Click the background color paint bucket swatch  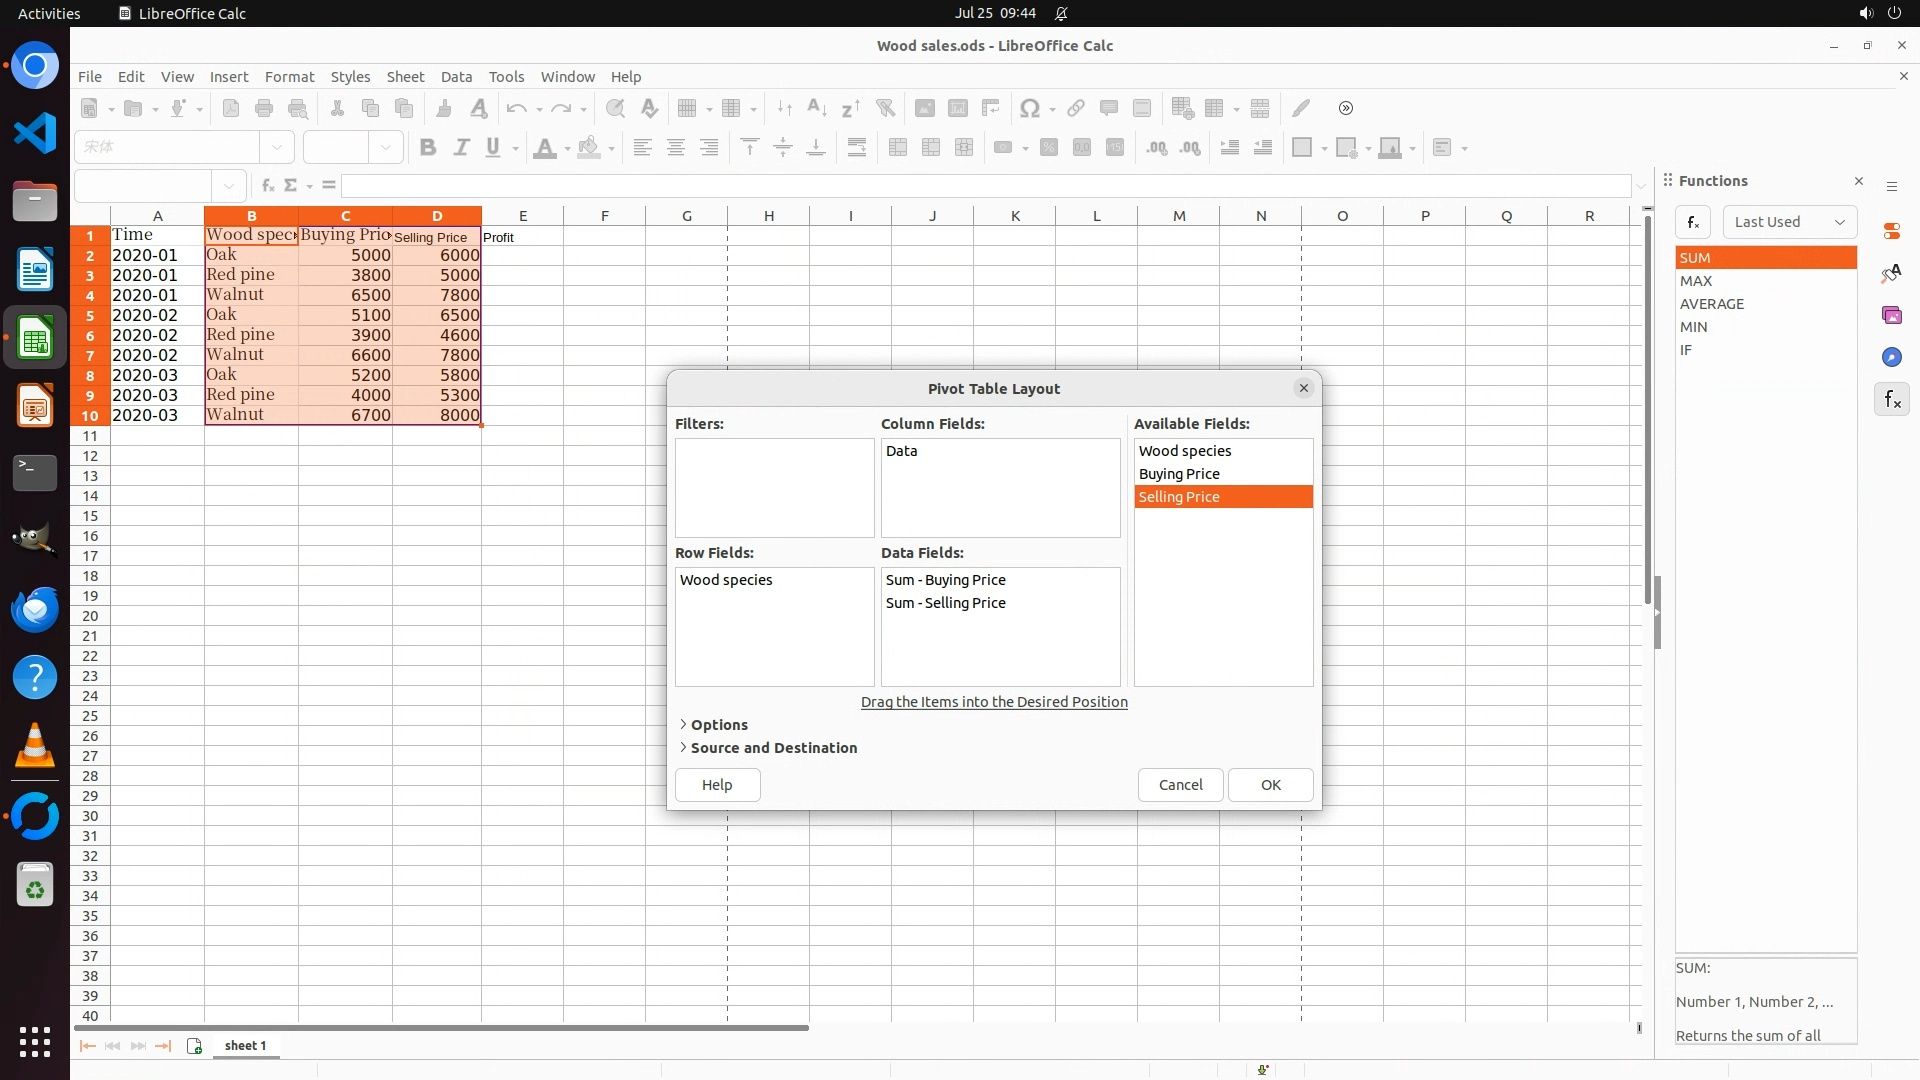(x=589, y=147)
